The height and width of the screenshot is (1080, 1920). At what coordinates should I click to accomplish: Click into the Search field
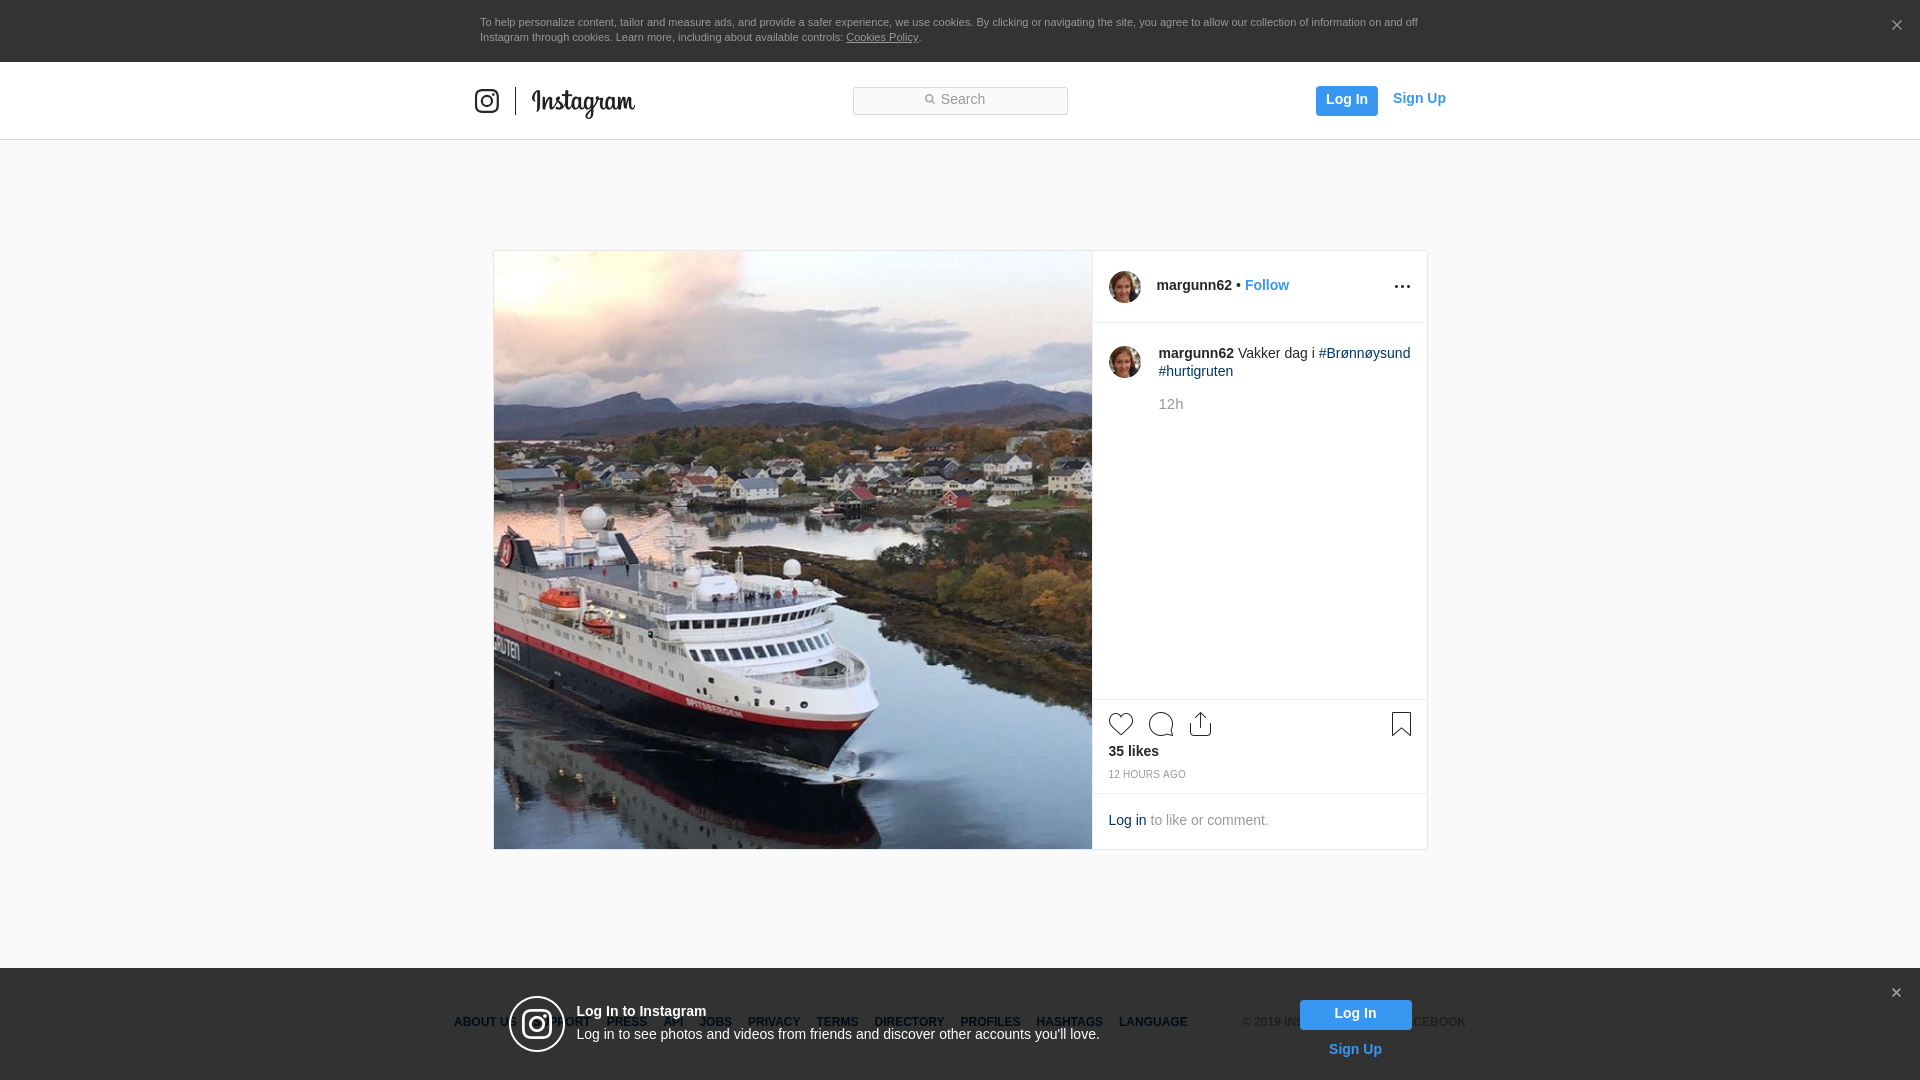(960, 100)
